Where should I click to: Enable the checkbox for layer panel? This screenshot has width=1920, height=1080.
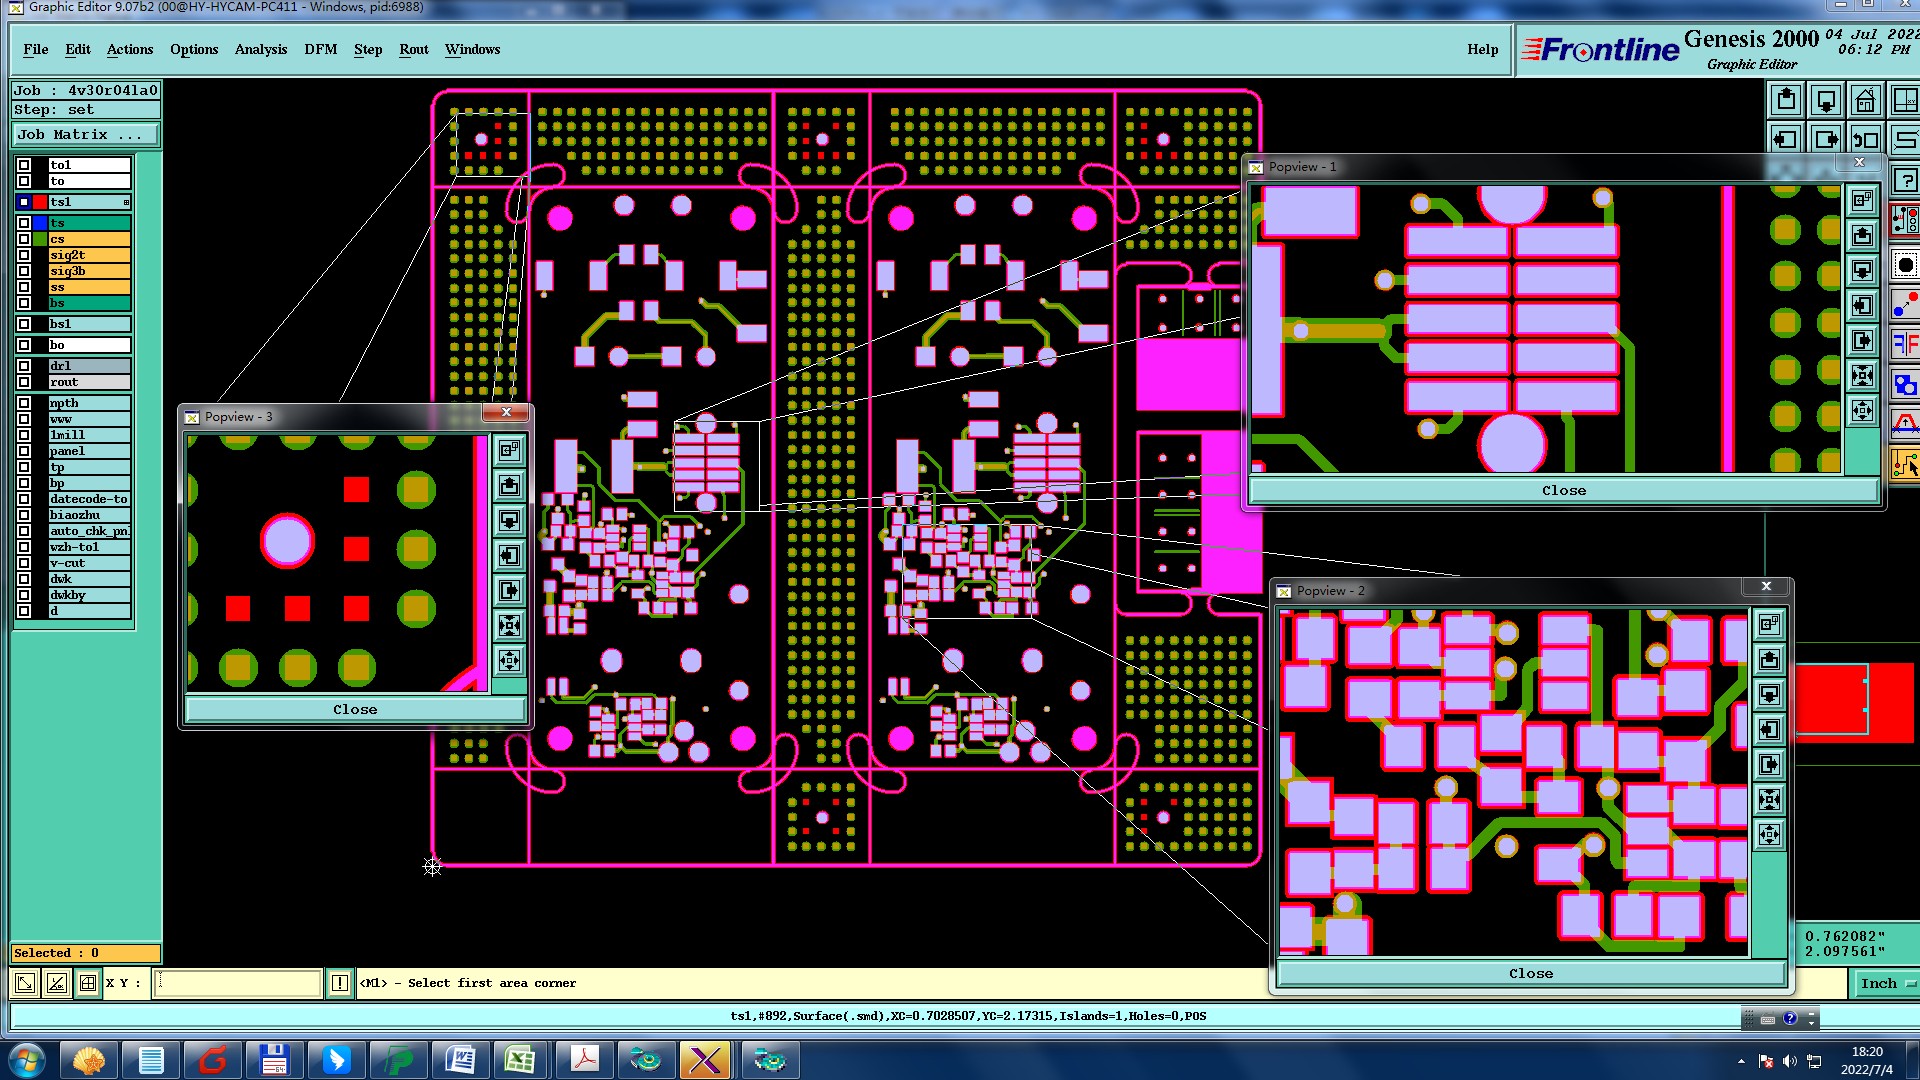(x=24, y=451)
